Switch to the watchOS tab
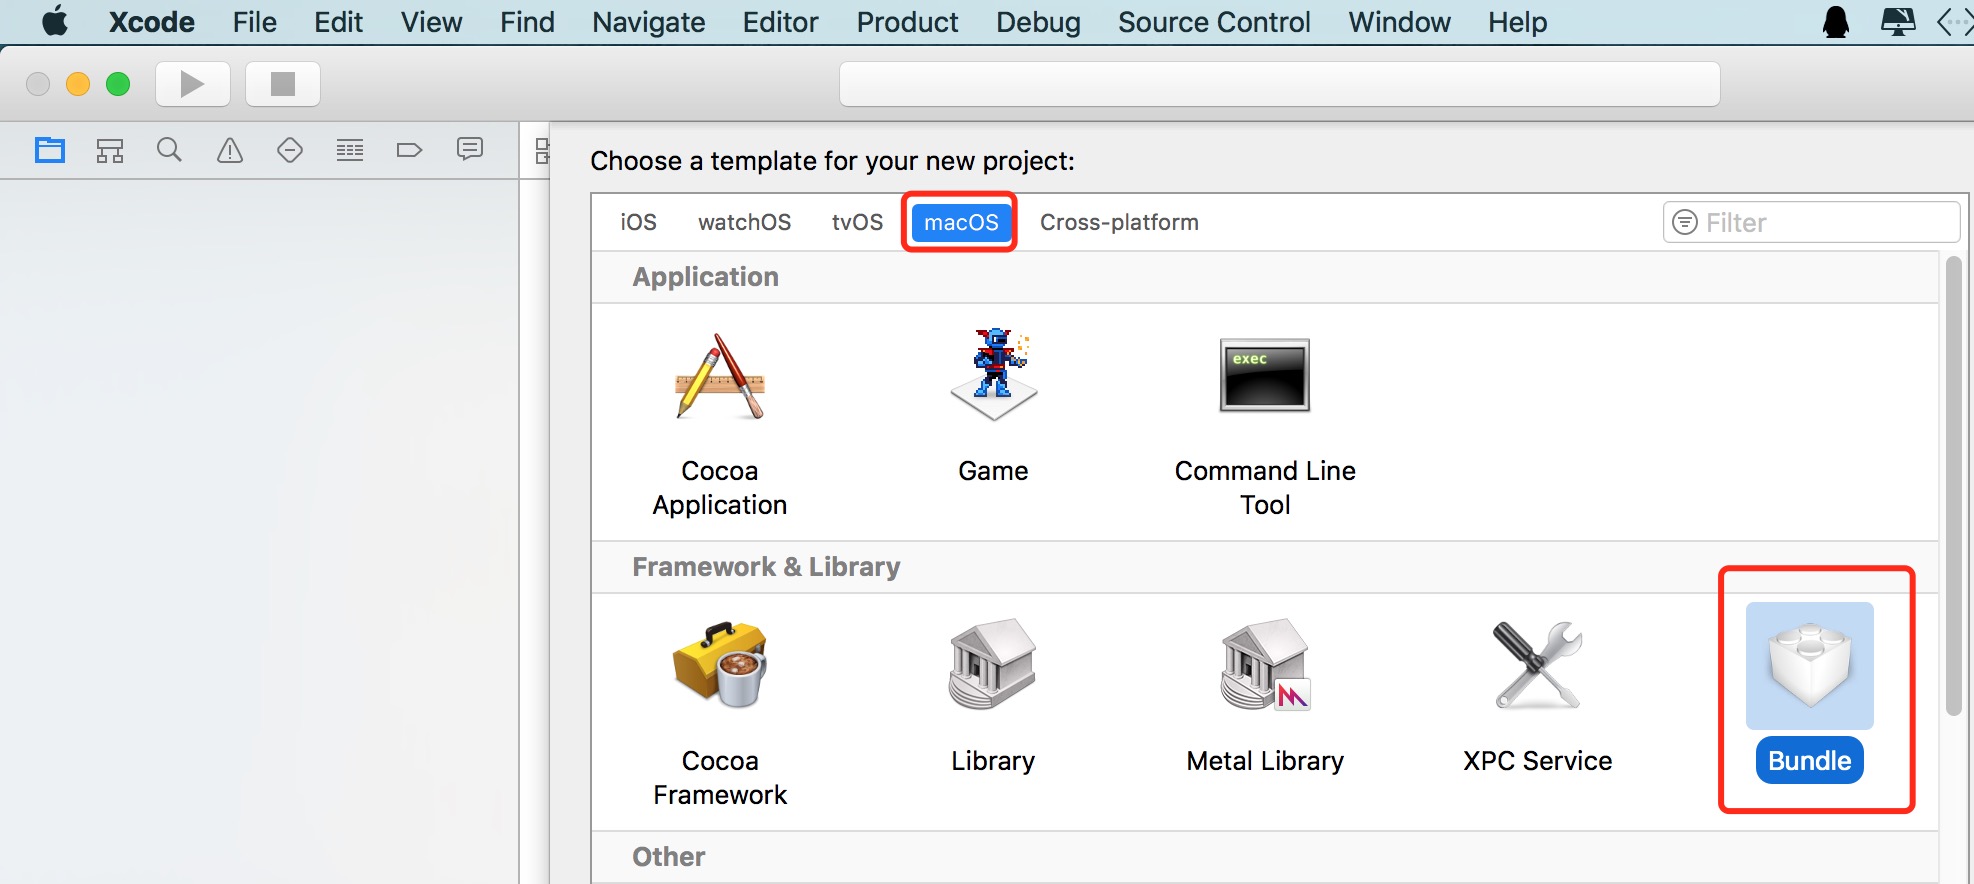This screenshot has width=1974, height=884. click(x=745, y=222)
